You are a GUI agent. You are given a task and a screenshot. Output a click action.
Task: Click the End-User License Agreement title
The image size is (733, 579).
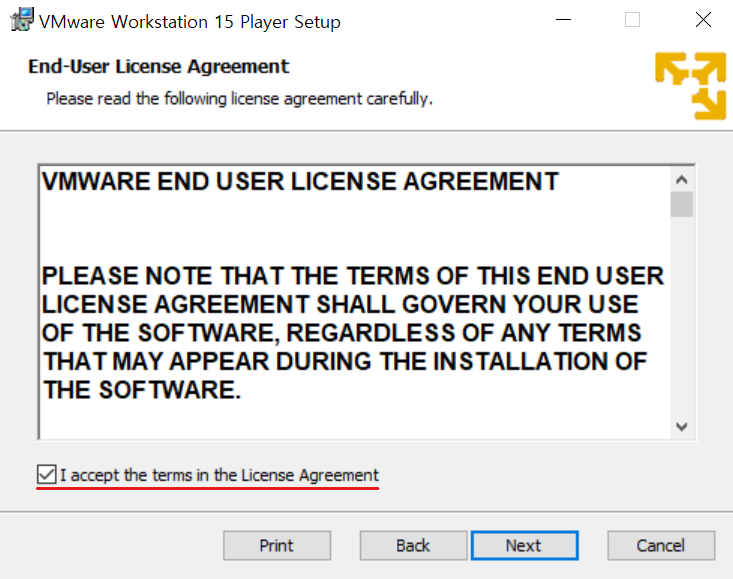pos(158,66)
